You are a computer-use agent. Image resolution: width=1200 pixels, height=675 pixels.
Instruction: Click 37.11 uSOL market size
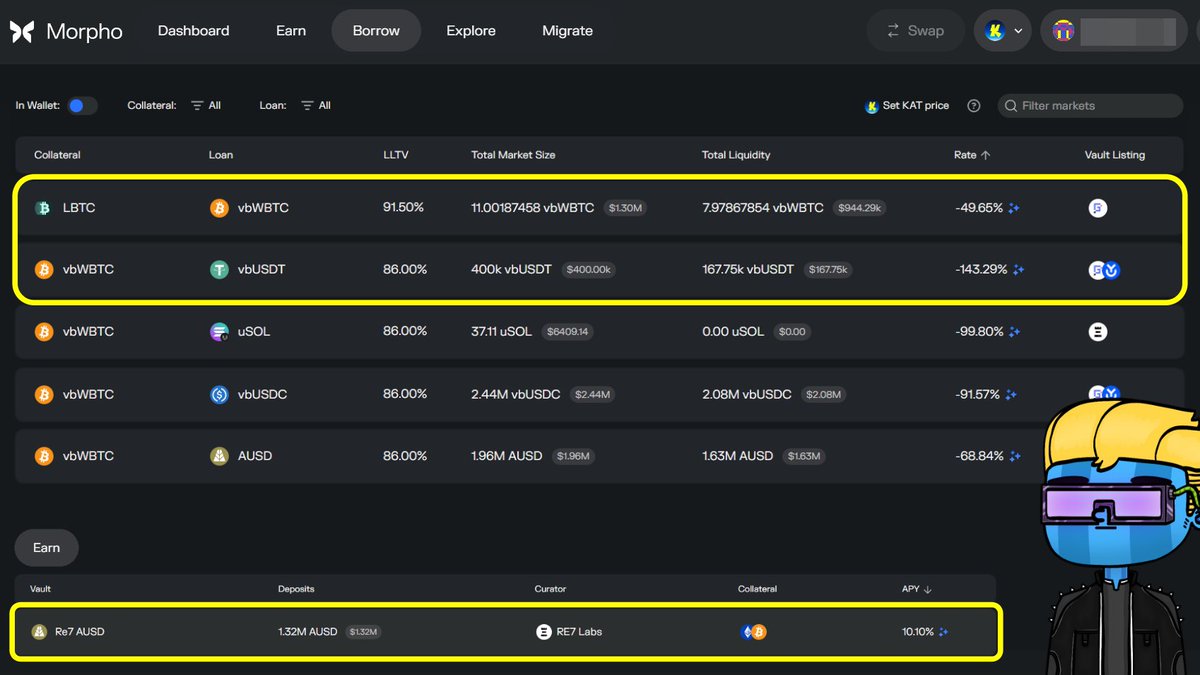coord(501,331)
